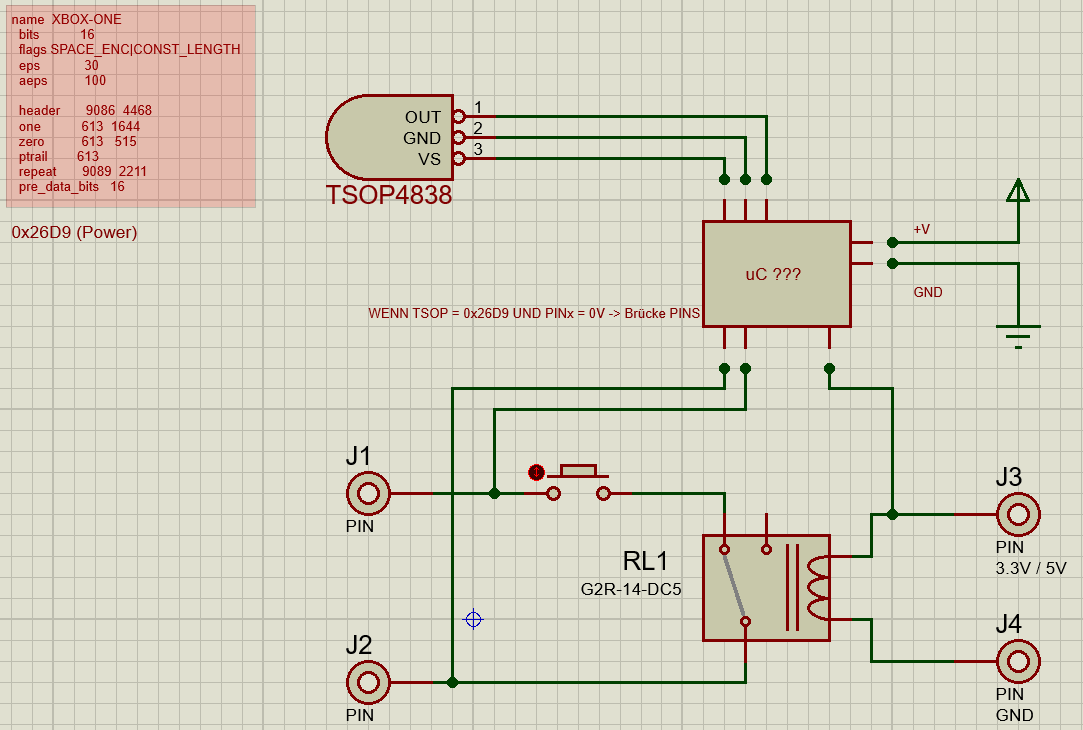1083x730 pixels.
Task: Select the repeat 9089 2211 line
Action: click(82, 171)
